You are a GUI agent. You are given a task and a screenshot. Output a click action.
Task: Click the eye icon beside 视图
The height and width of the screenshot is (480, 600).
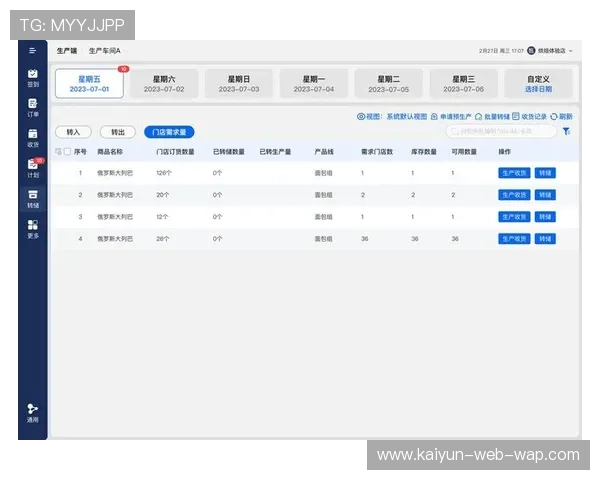[x=360, y=116]
